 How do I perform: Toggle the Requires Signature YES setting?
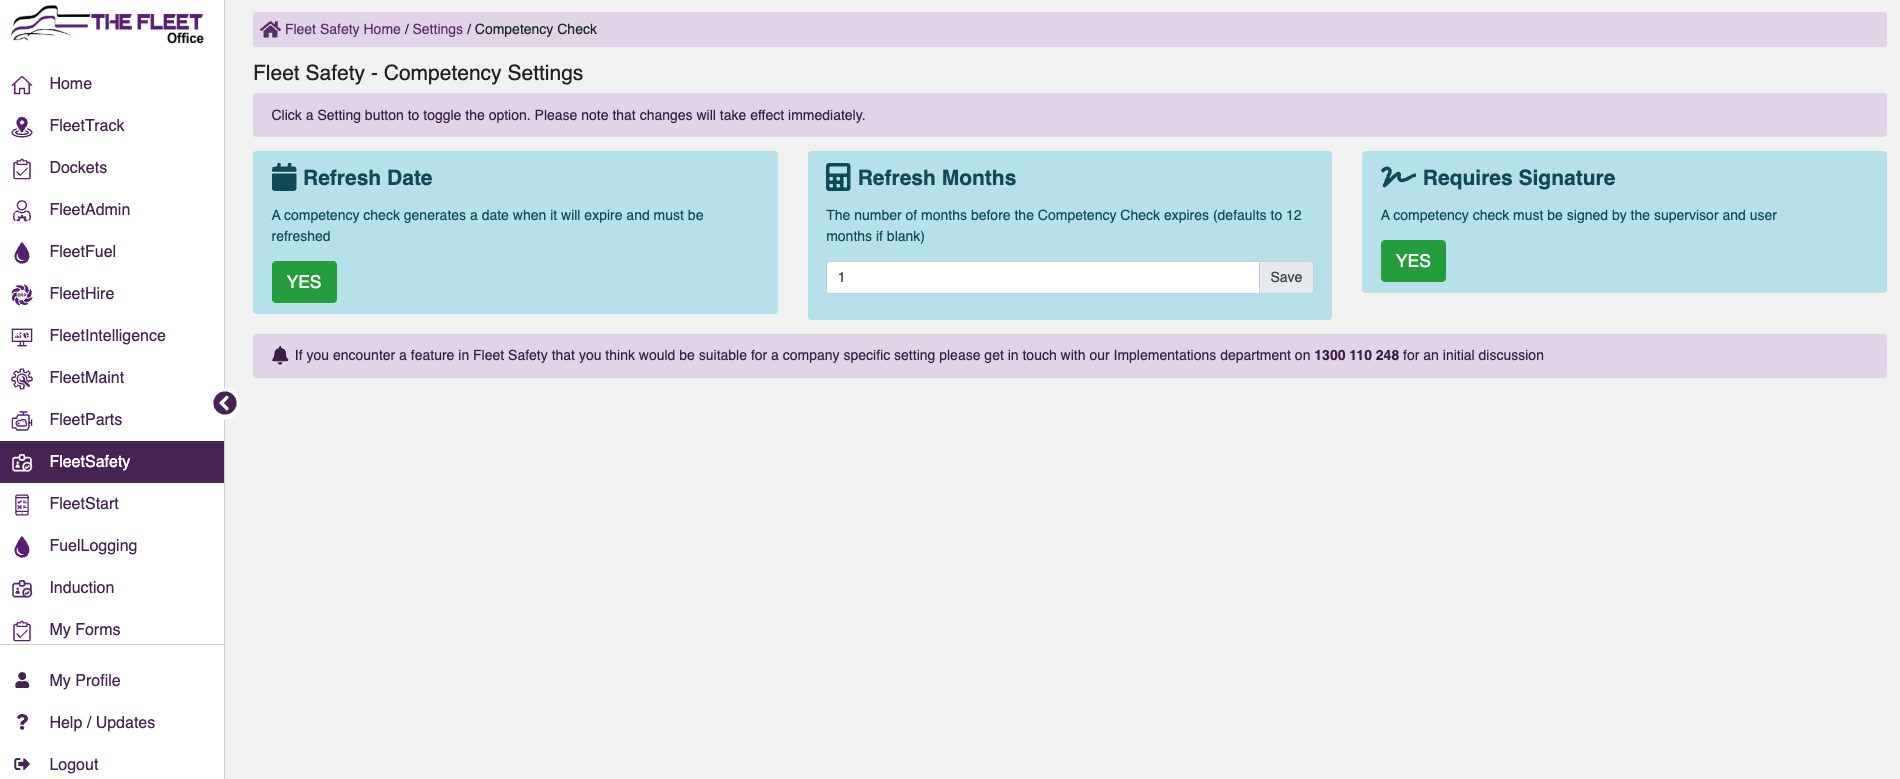coord(1413,261)
